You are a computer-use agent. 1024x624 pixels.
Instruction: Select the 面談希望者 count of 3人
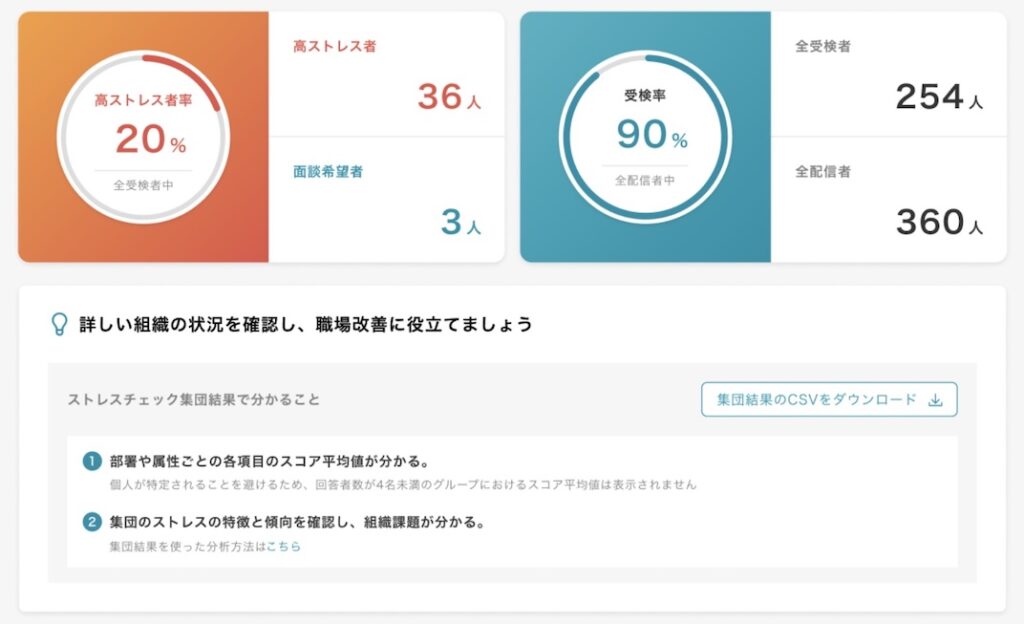coord(459,222)
